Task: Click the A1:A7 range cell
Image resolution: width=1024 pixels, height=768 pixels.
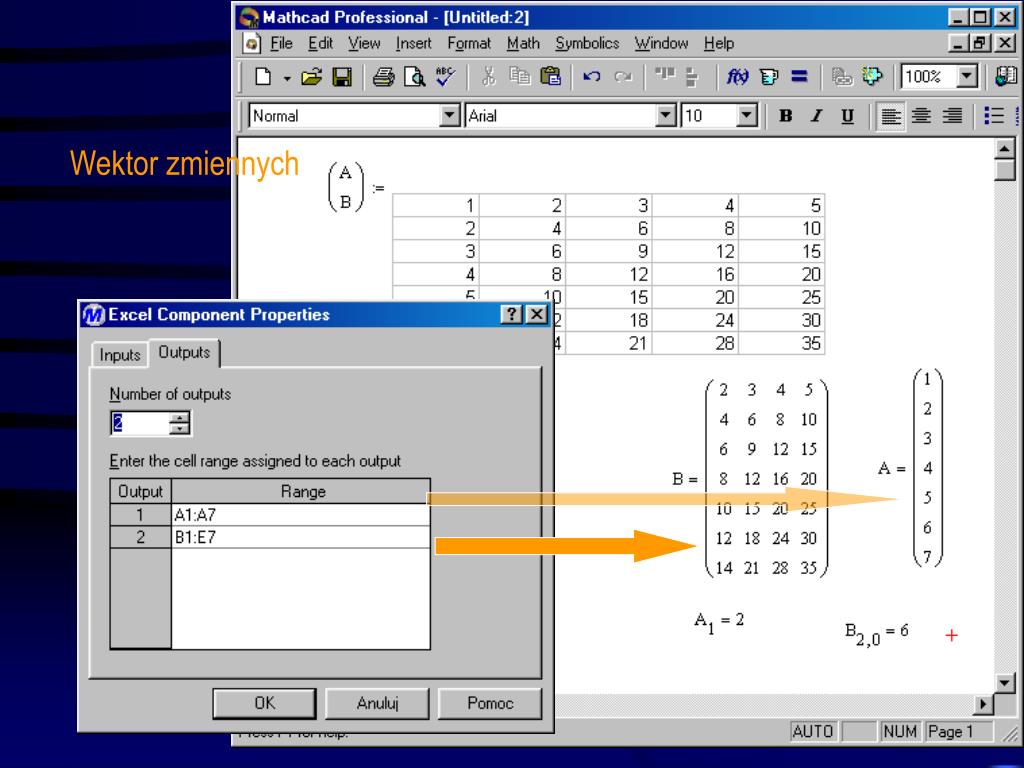Action: tap(300, 515)
